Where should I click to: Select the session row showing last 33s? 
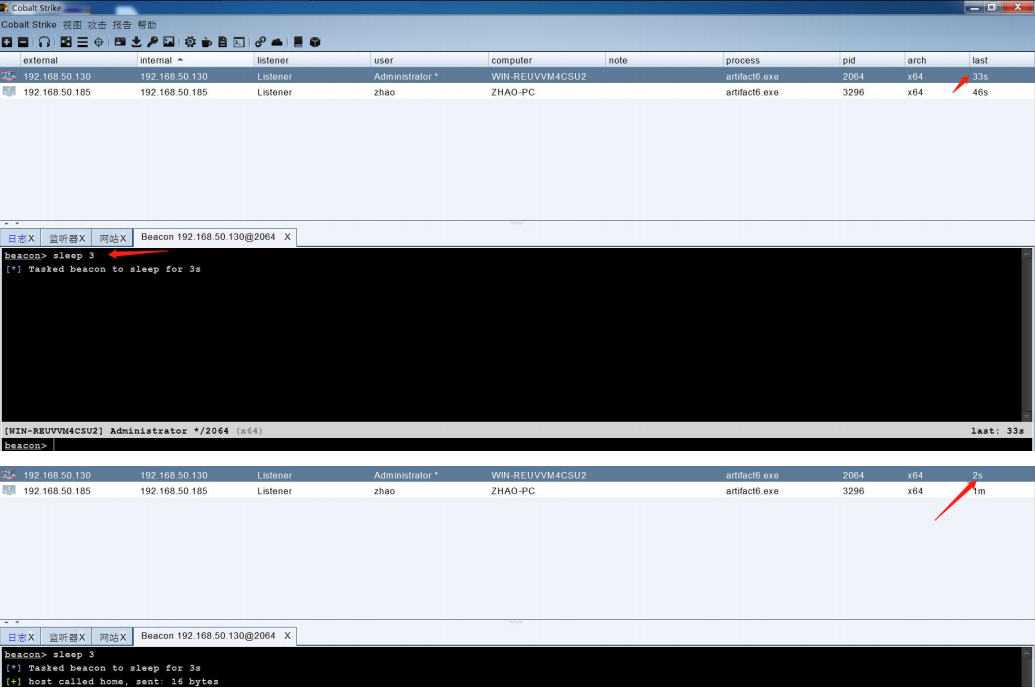[517, 77]
